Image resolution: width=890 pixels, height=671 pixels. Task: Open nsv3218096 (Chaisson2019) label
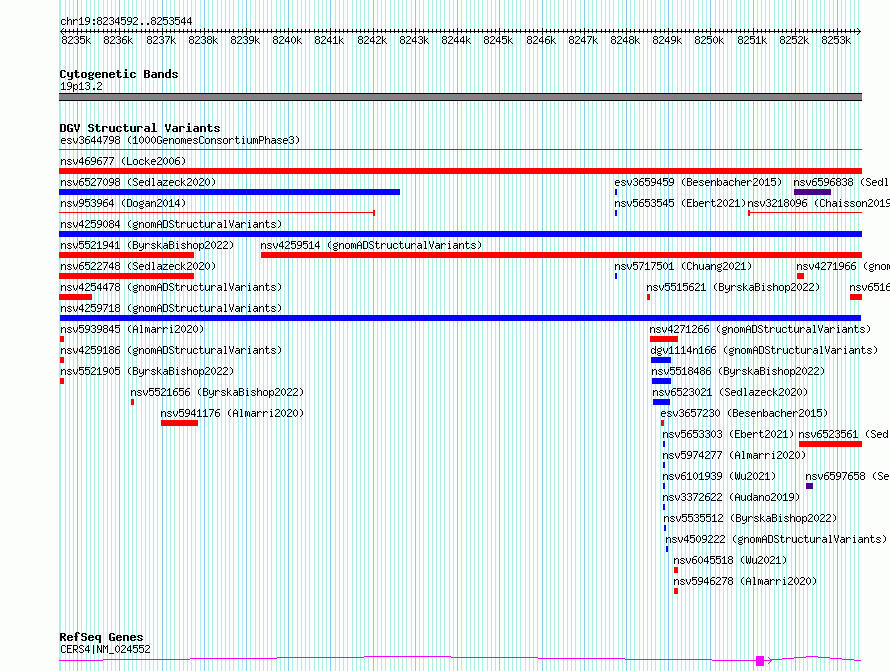pos(818,203)
